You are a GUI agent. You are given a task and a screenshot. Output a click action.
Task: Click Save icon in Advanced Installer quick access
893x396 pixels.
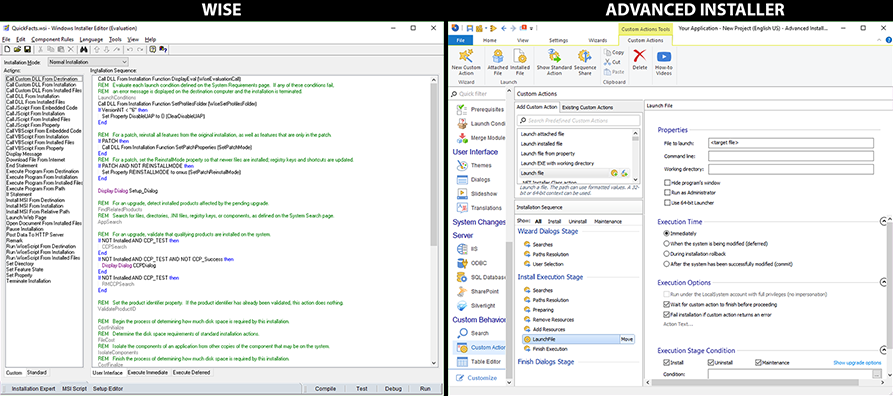470,27
